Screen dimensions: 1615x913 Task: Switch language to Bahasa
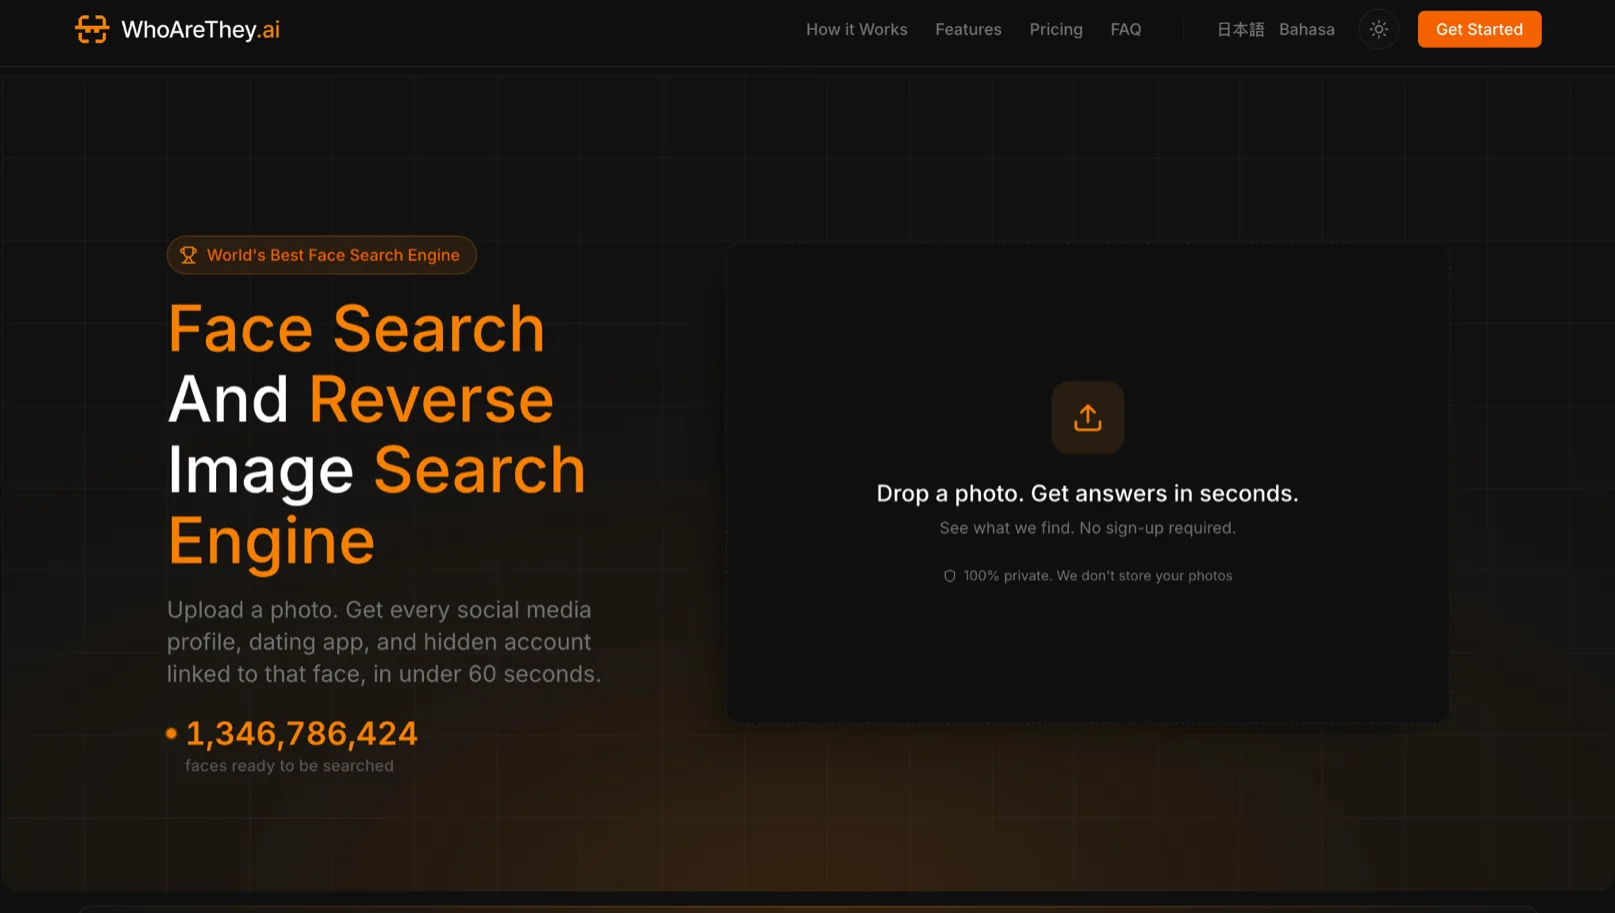(x=1307, y=30)
